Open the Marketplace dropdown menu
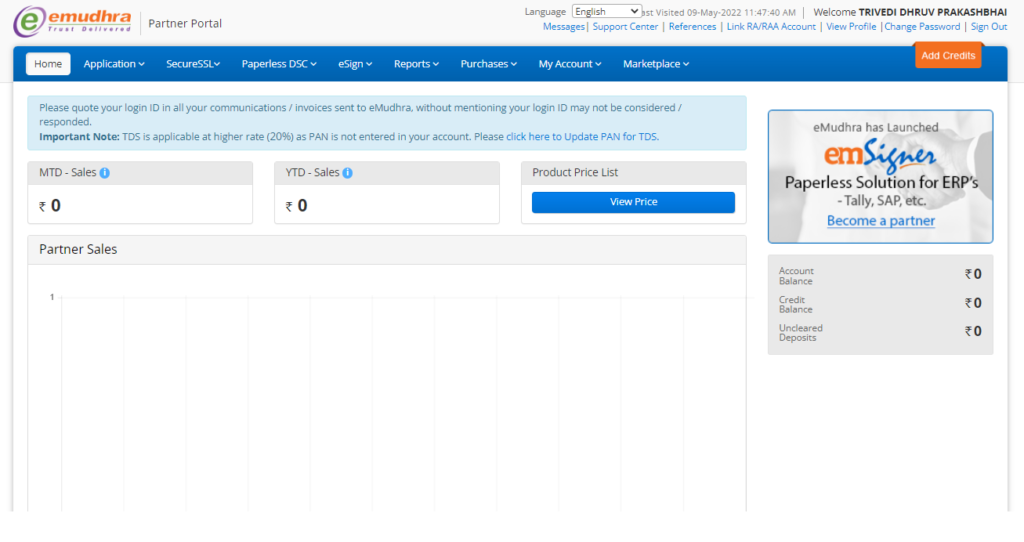Viewport: 1024px width, 542px height. 656,64
